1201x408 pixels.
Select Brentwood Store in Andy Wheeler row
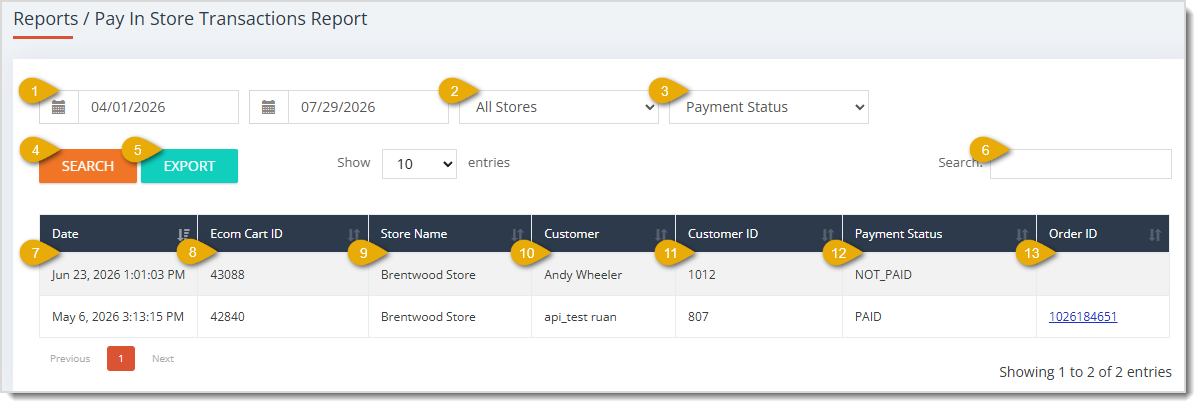pyautogui.click(x=450, y=274)
